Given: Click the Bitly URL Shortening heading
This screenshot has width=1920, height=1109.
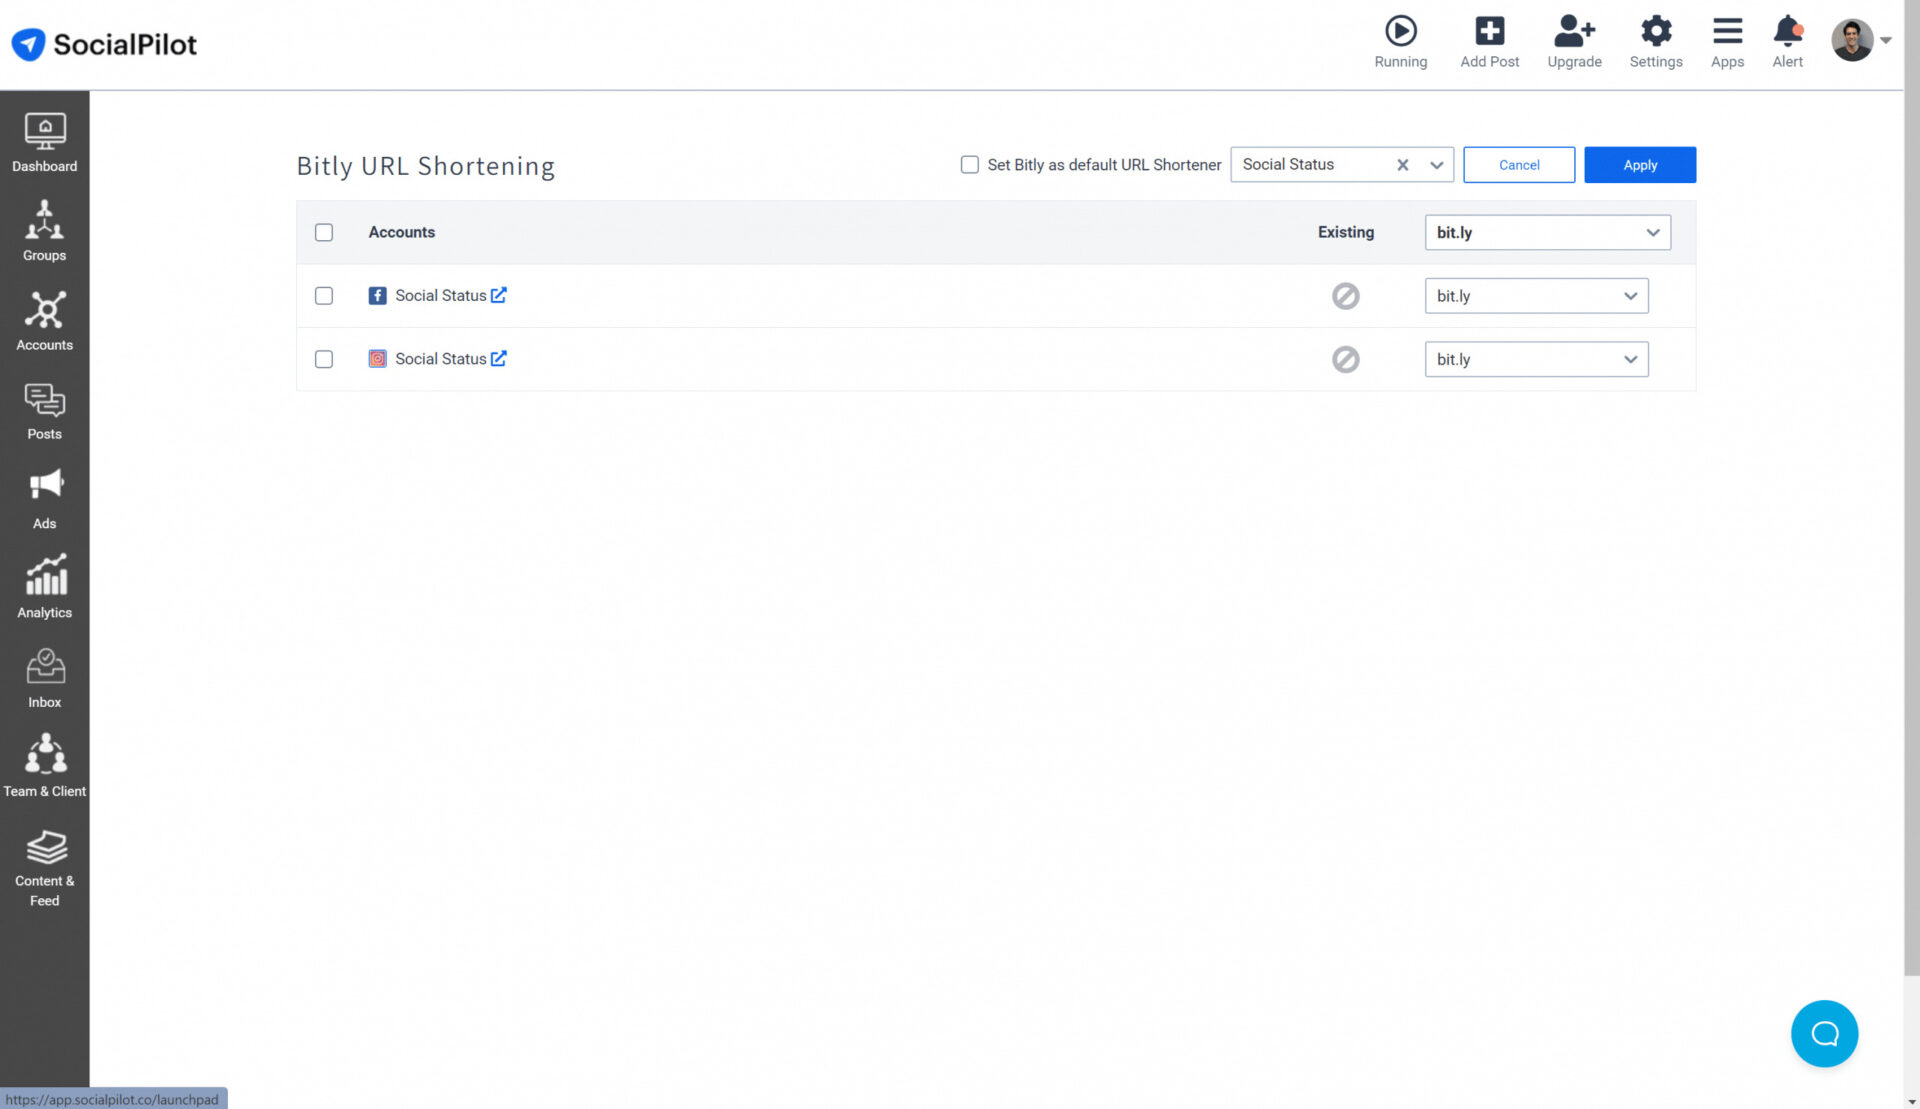Looking at the screenshot, I should point(425,166).
